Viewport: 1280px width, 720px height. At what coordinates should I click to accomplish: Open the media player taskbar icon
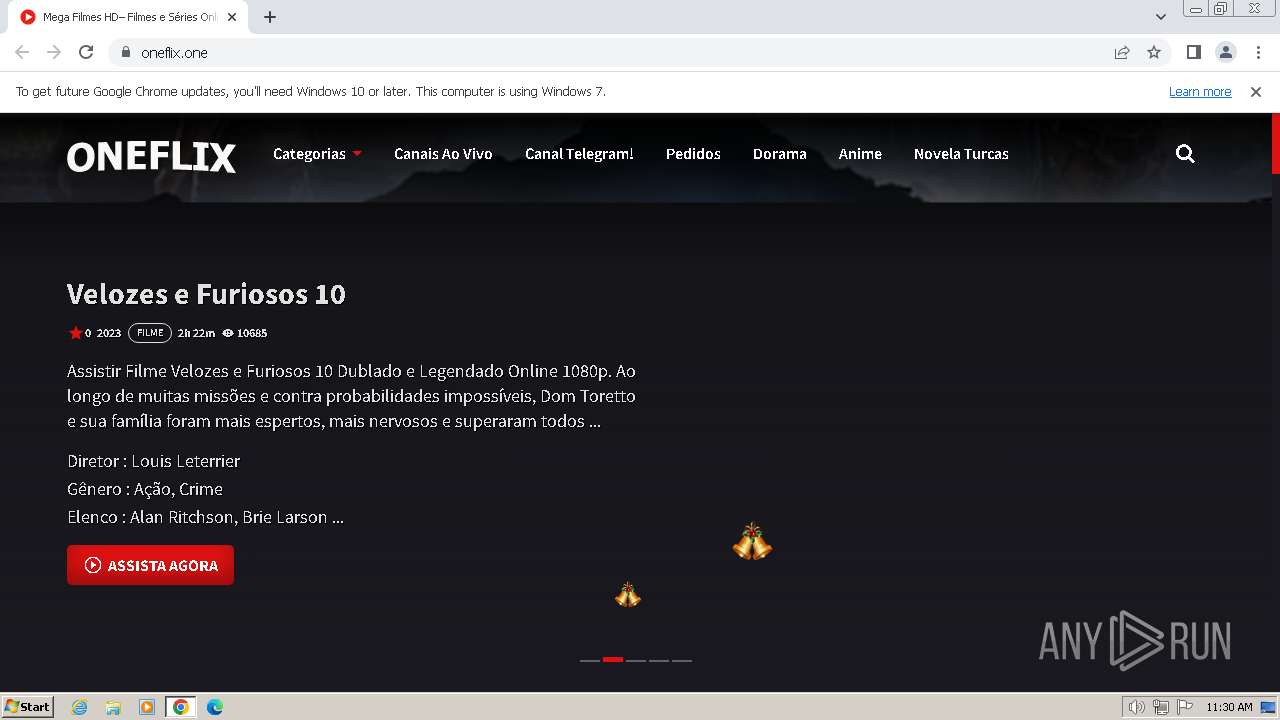(x=147, y=707)
